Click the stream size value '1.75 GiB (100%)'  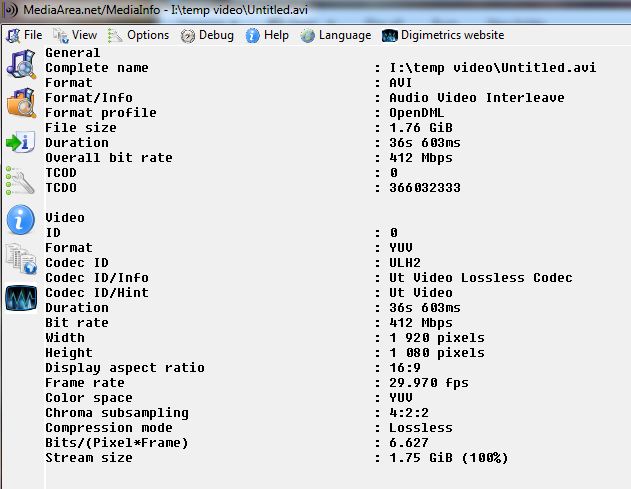coord(449,458)
